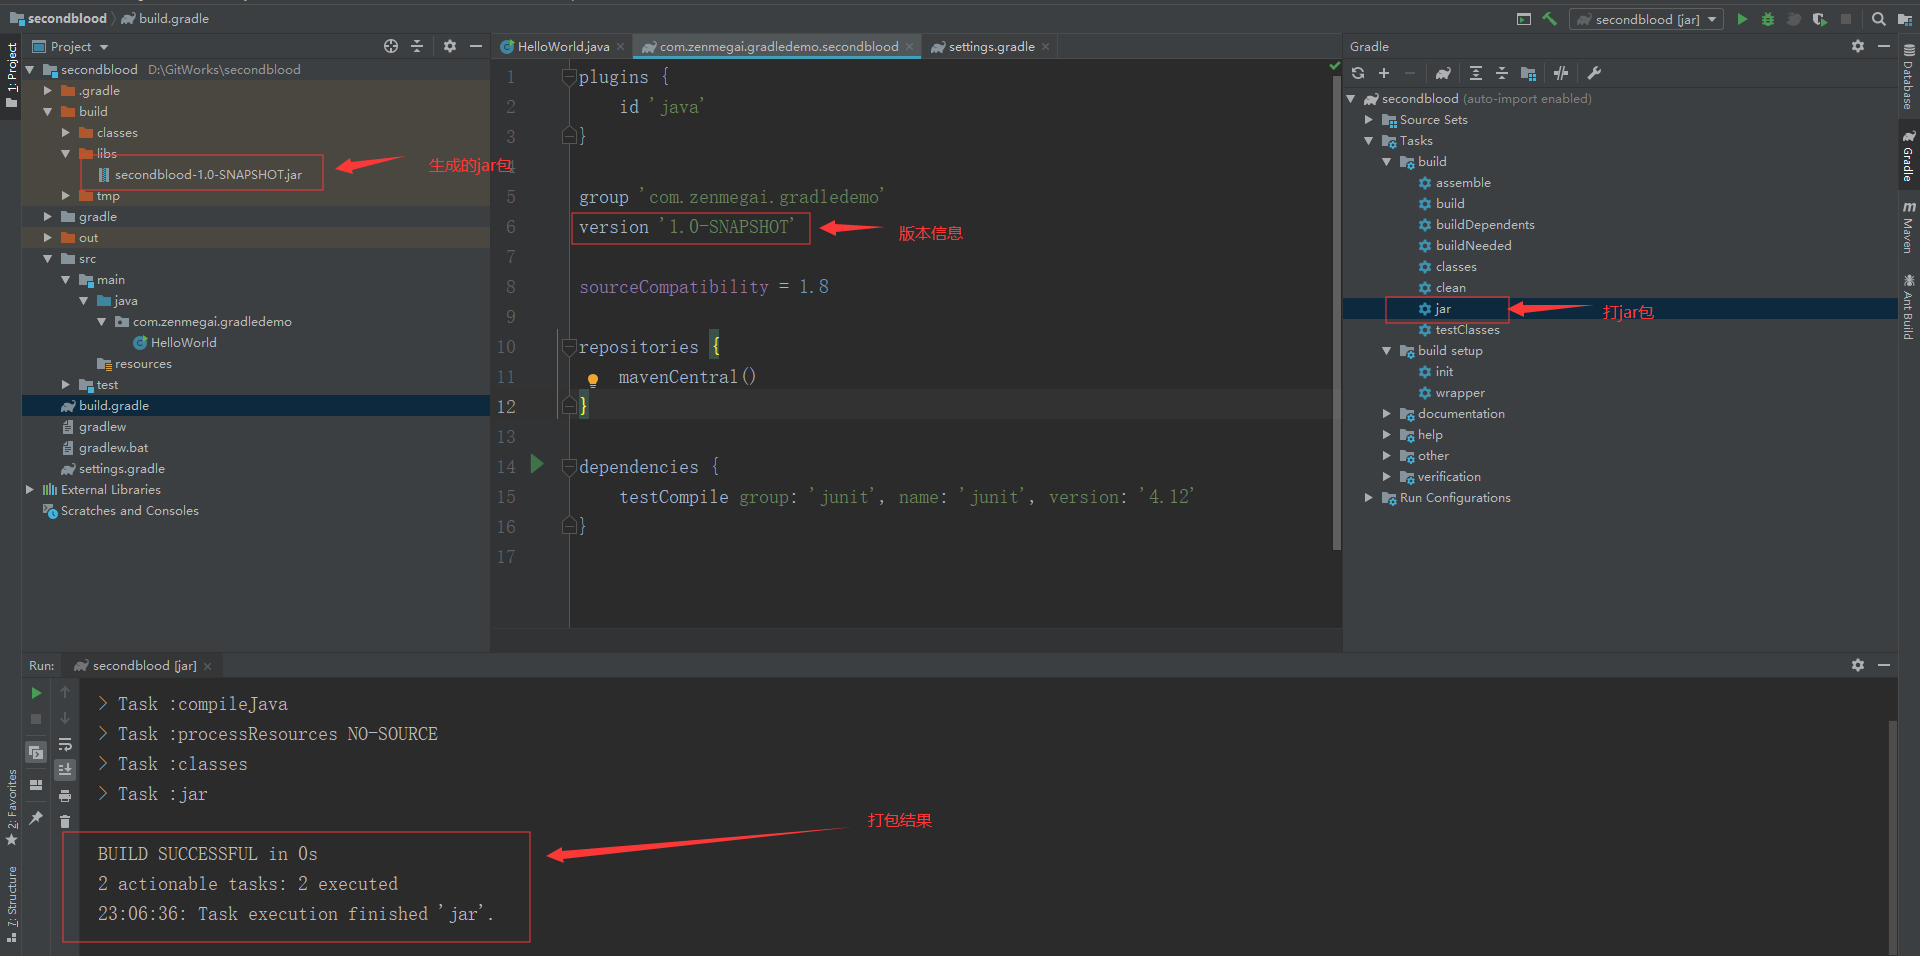Toggle the Favorites tool window
Screen dimensions: 1920x956
pos(11,807)
